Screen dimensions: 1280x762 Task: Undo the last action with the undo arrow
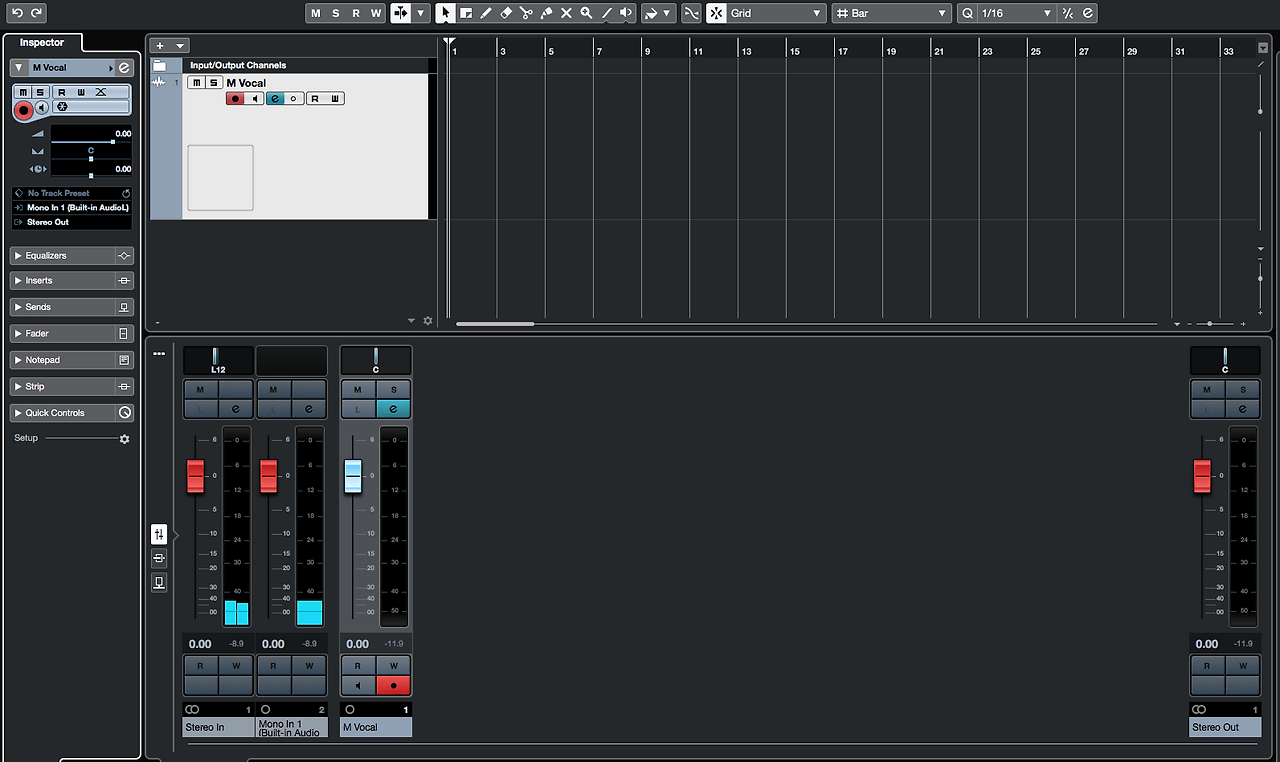[x=17, y=13]
